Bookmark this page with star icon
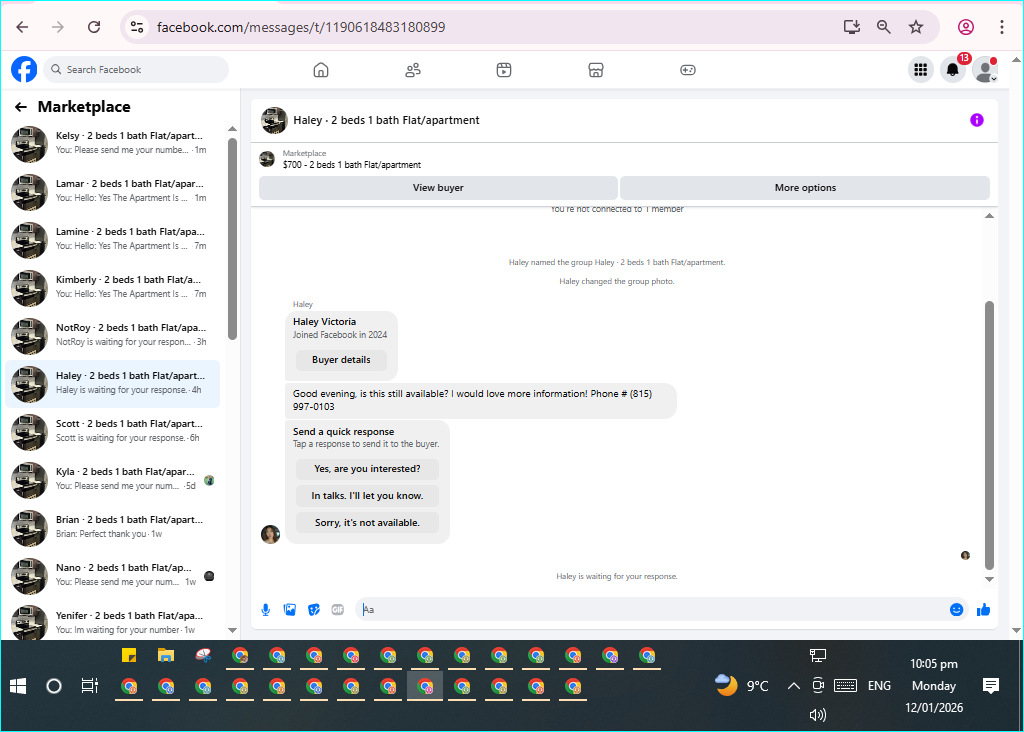The width and height of the screenshot is (1024, 732). [x=916, y=27]
